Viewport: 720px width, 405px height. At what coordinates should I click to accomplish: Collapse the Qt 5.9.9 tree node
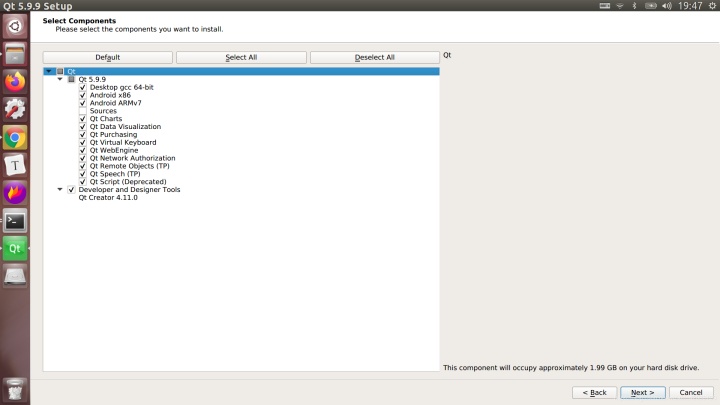pyautogui.click(x=60, y=79)
